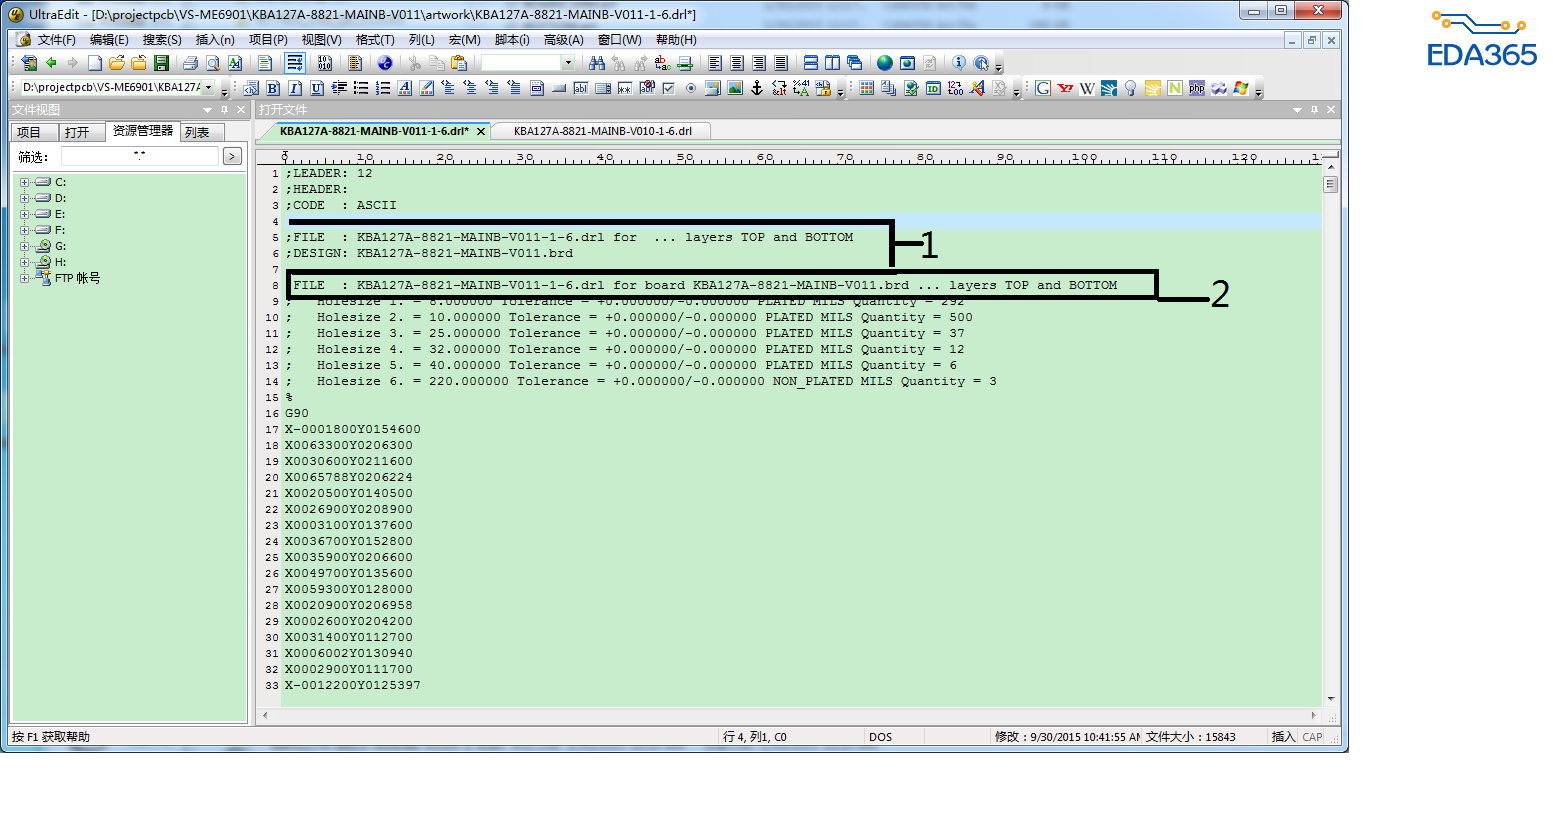Click the binoculars Find icon
1553x820 pixels.
coord(597,63)
